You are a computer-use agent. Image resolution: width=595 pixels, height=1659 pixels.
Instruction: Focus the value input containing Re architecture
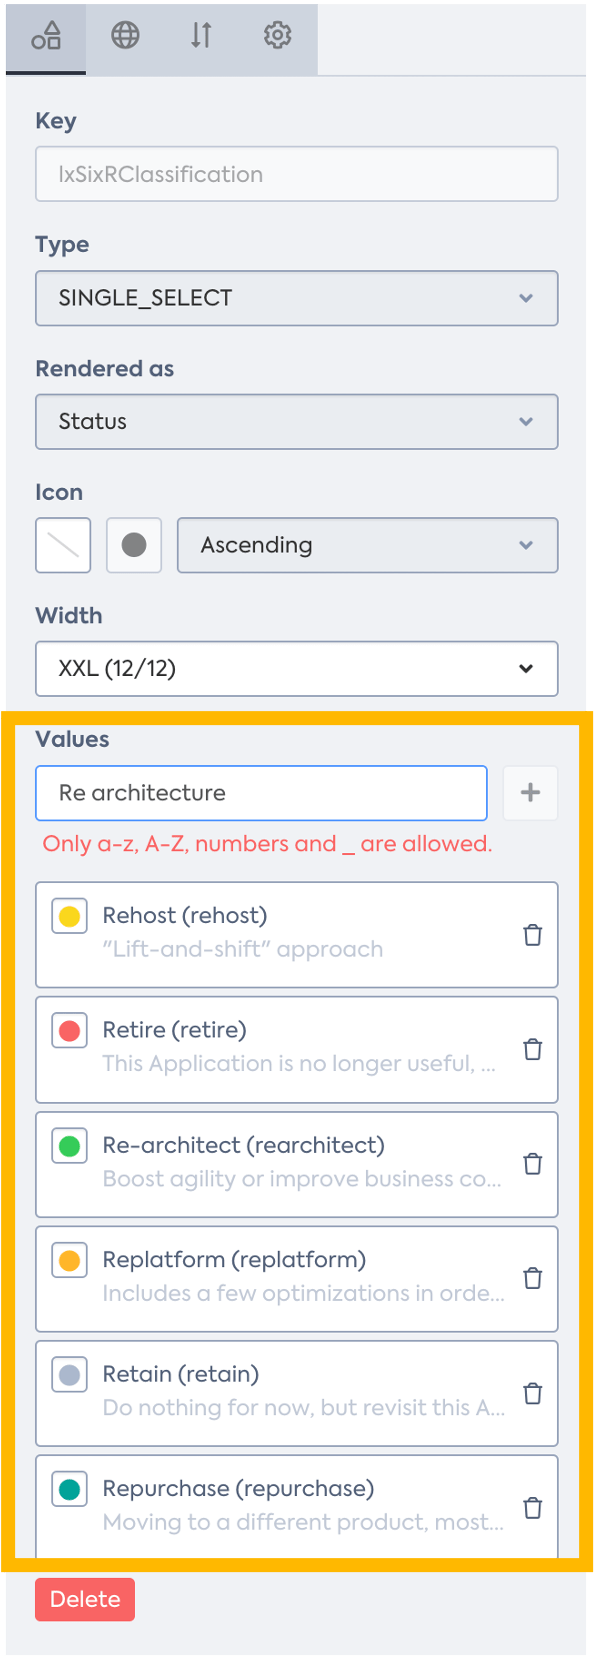(x=260, y=793)
